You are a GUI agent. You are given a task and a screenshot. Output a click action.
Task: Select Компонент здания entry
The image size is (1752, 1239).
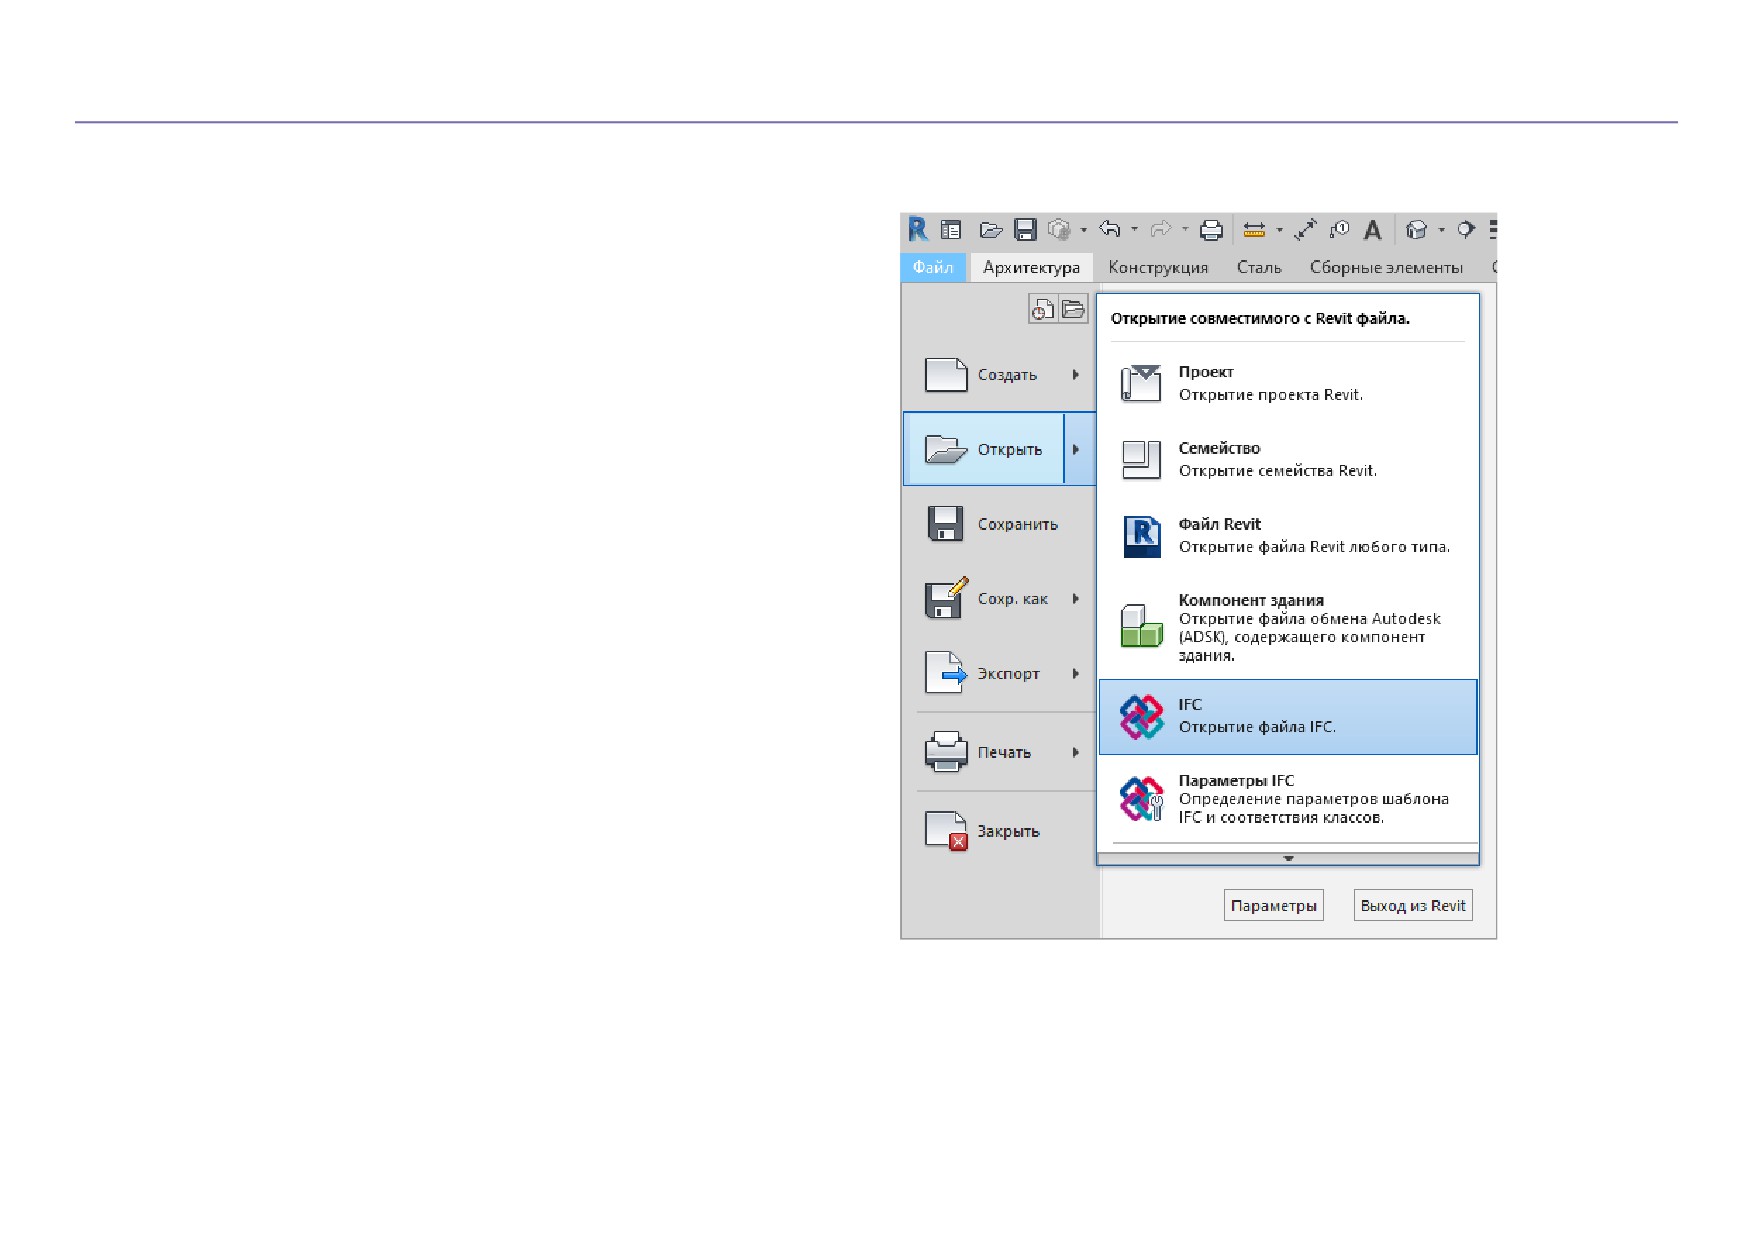click(x=1288, y=626)
